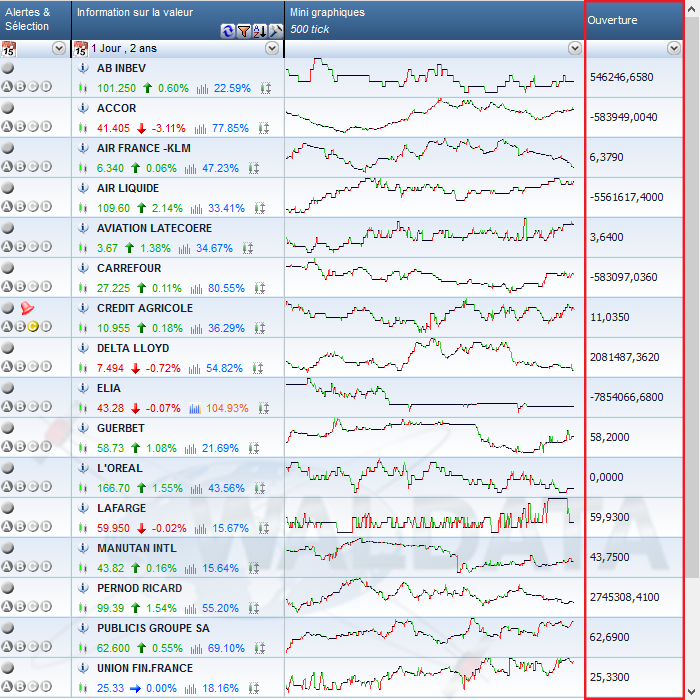Open info icon for AB INBEV
This screenshot has width=700, height=700.
[x=83, y=68]
